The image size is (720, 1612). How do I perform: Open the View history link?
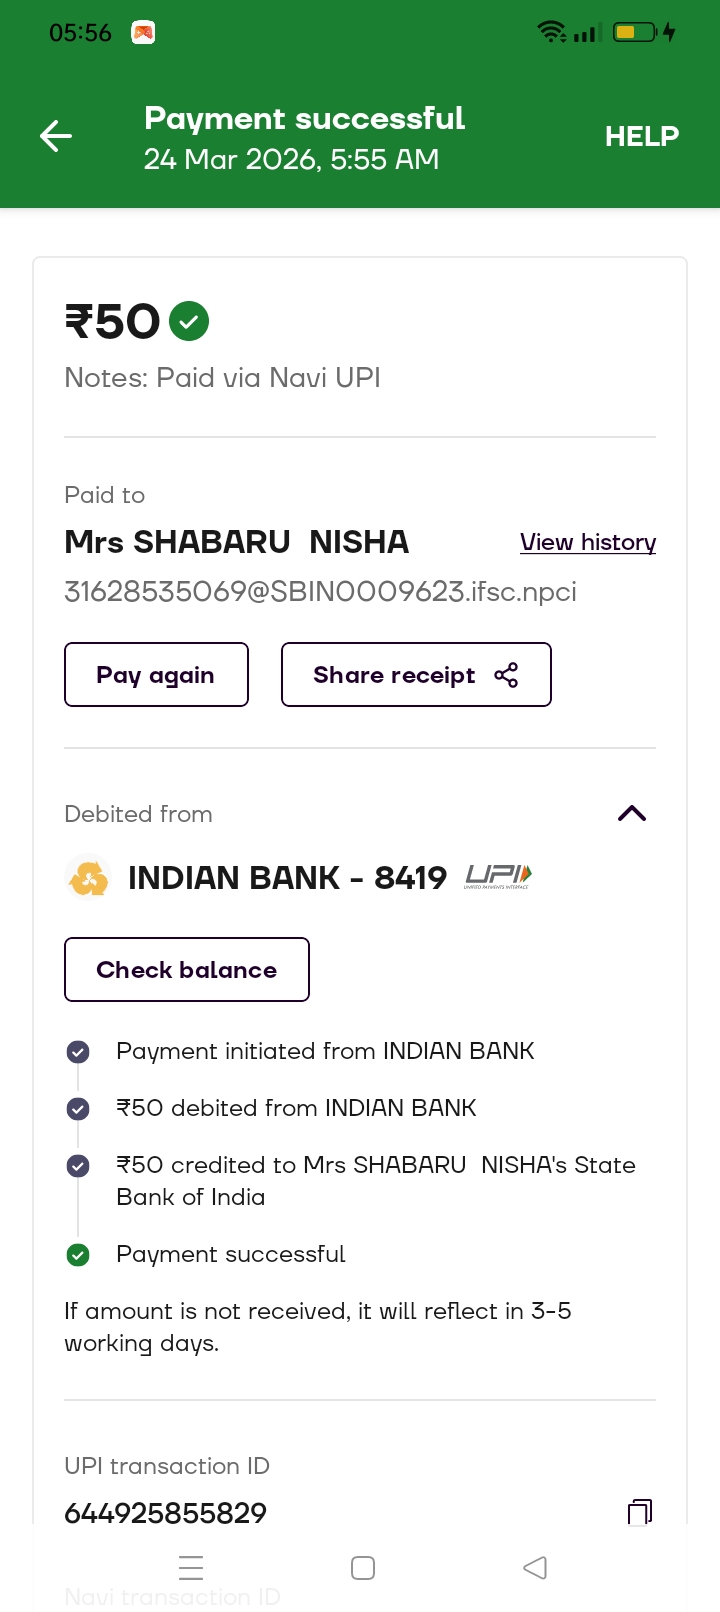click(x=588, y=542)
